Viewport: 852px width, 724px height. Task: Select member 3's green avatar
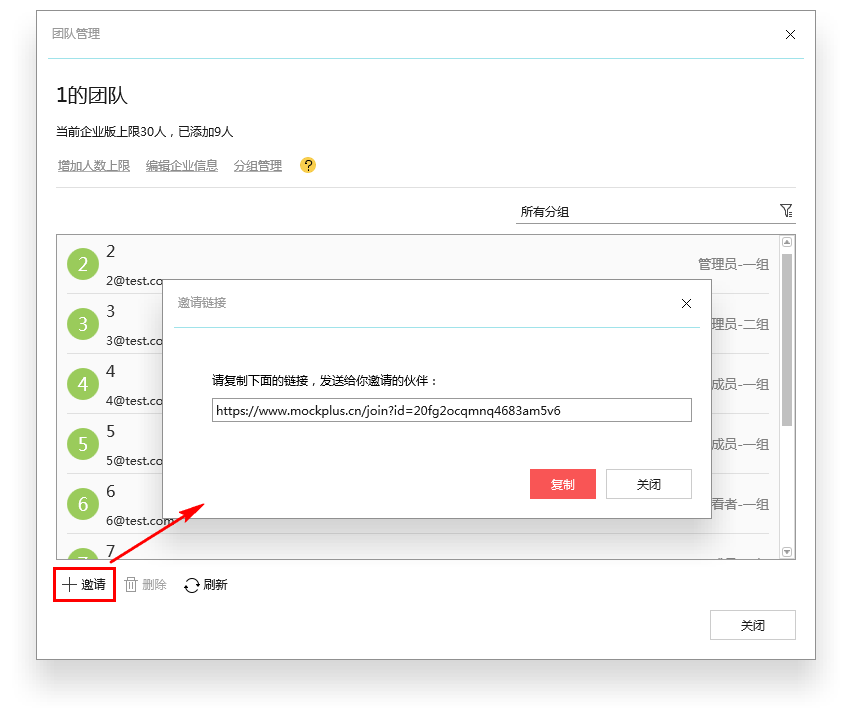click(x=83, y=324)
